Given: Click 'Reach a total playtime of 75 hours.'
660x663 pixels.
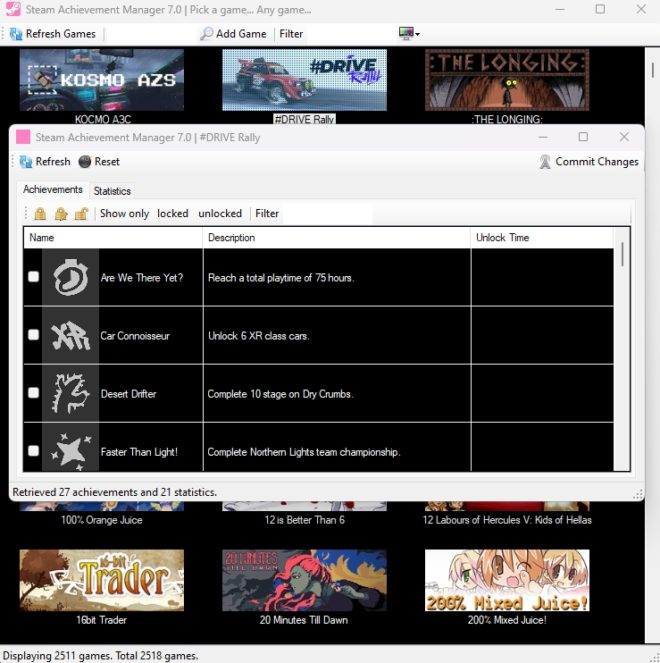Looking at the screenshot, I should click(x=281, y=278).
